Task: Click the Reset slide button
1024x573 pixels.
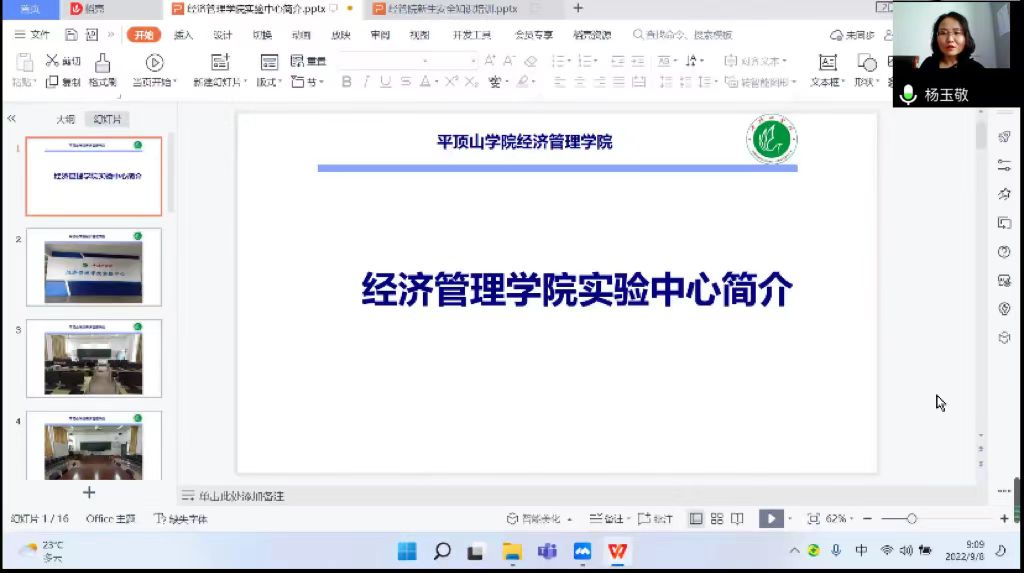Action: tap(308, 61)
